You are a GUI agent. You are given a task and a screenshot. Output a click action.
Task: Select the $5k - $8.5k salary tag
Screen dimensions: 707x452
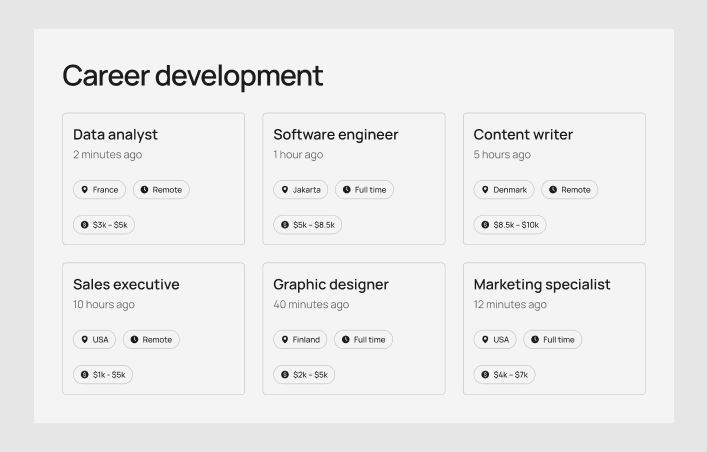pyautogui.click(x=307, y=225)
